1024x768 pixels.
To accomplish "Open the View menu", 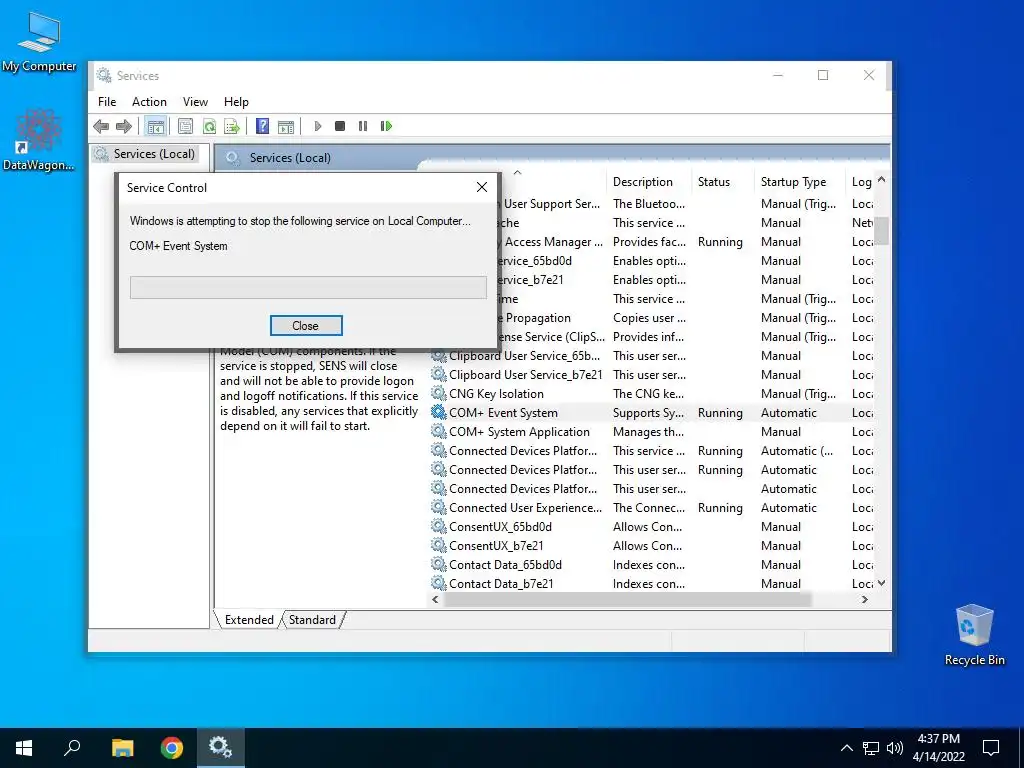I will 195,102.
